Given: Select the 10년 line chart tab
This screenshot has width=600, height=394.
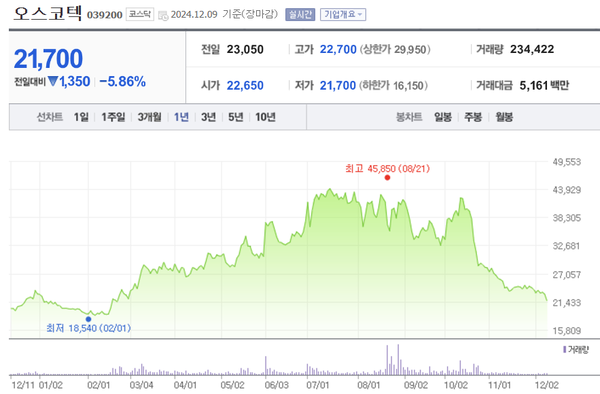Looking at the screenshot, I should [265, 117].
